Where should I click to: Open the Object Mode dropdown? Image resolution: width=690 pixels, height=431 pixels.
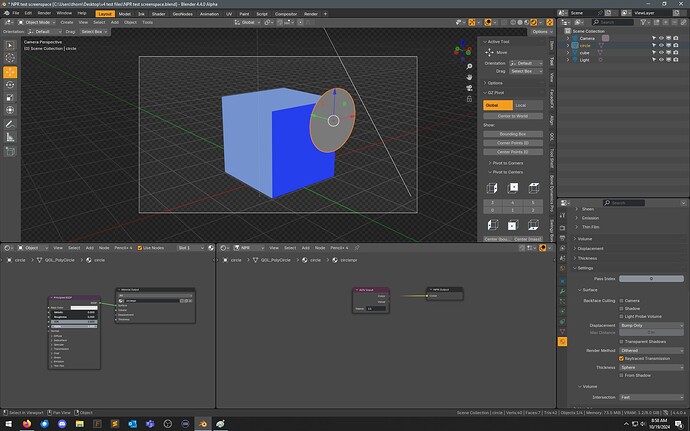(x=37, y=22)
